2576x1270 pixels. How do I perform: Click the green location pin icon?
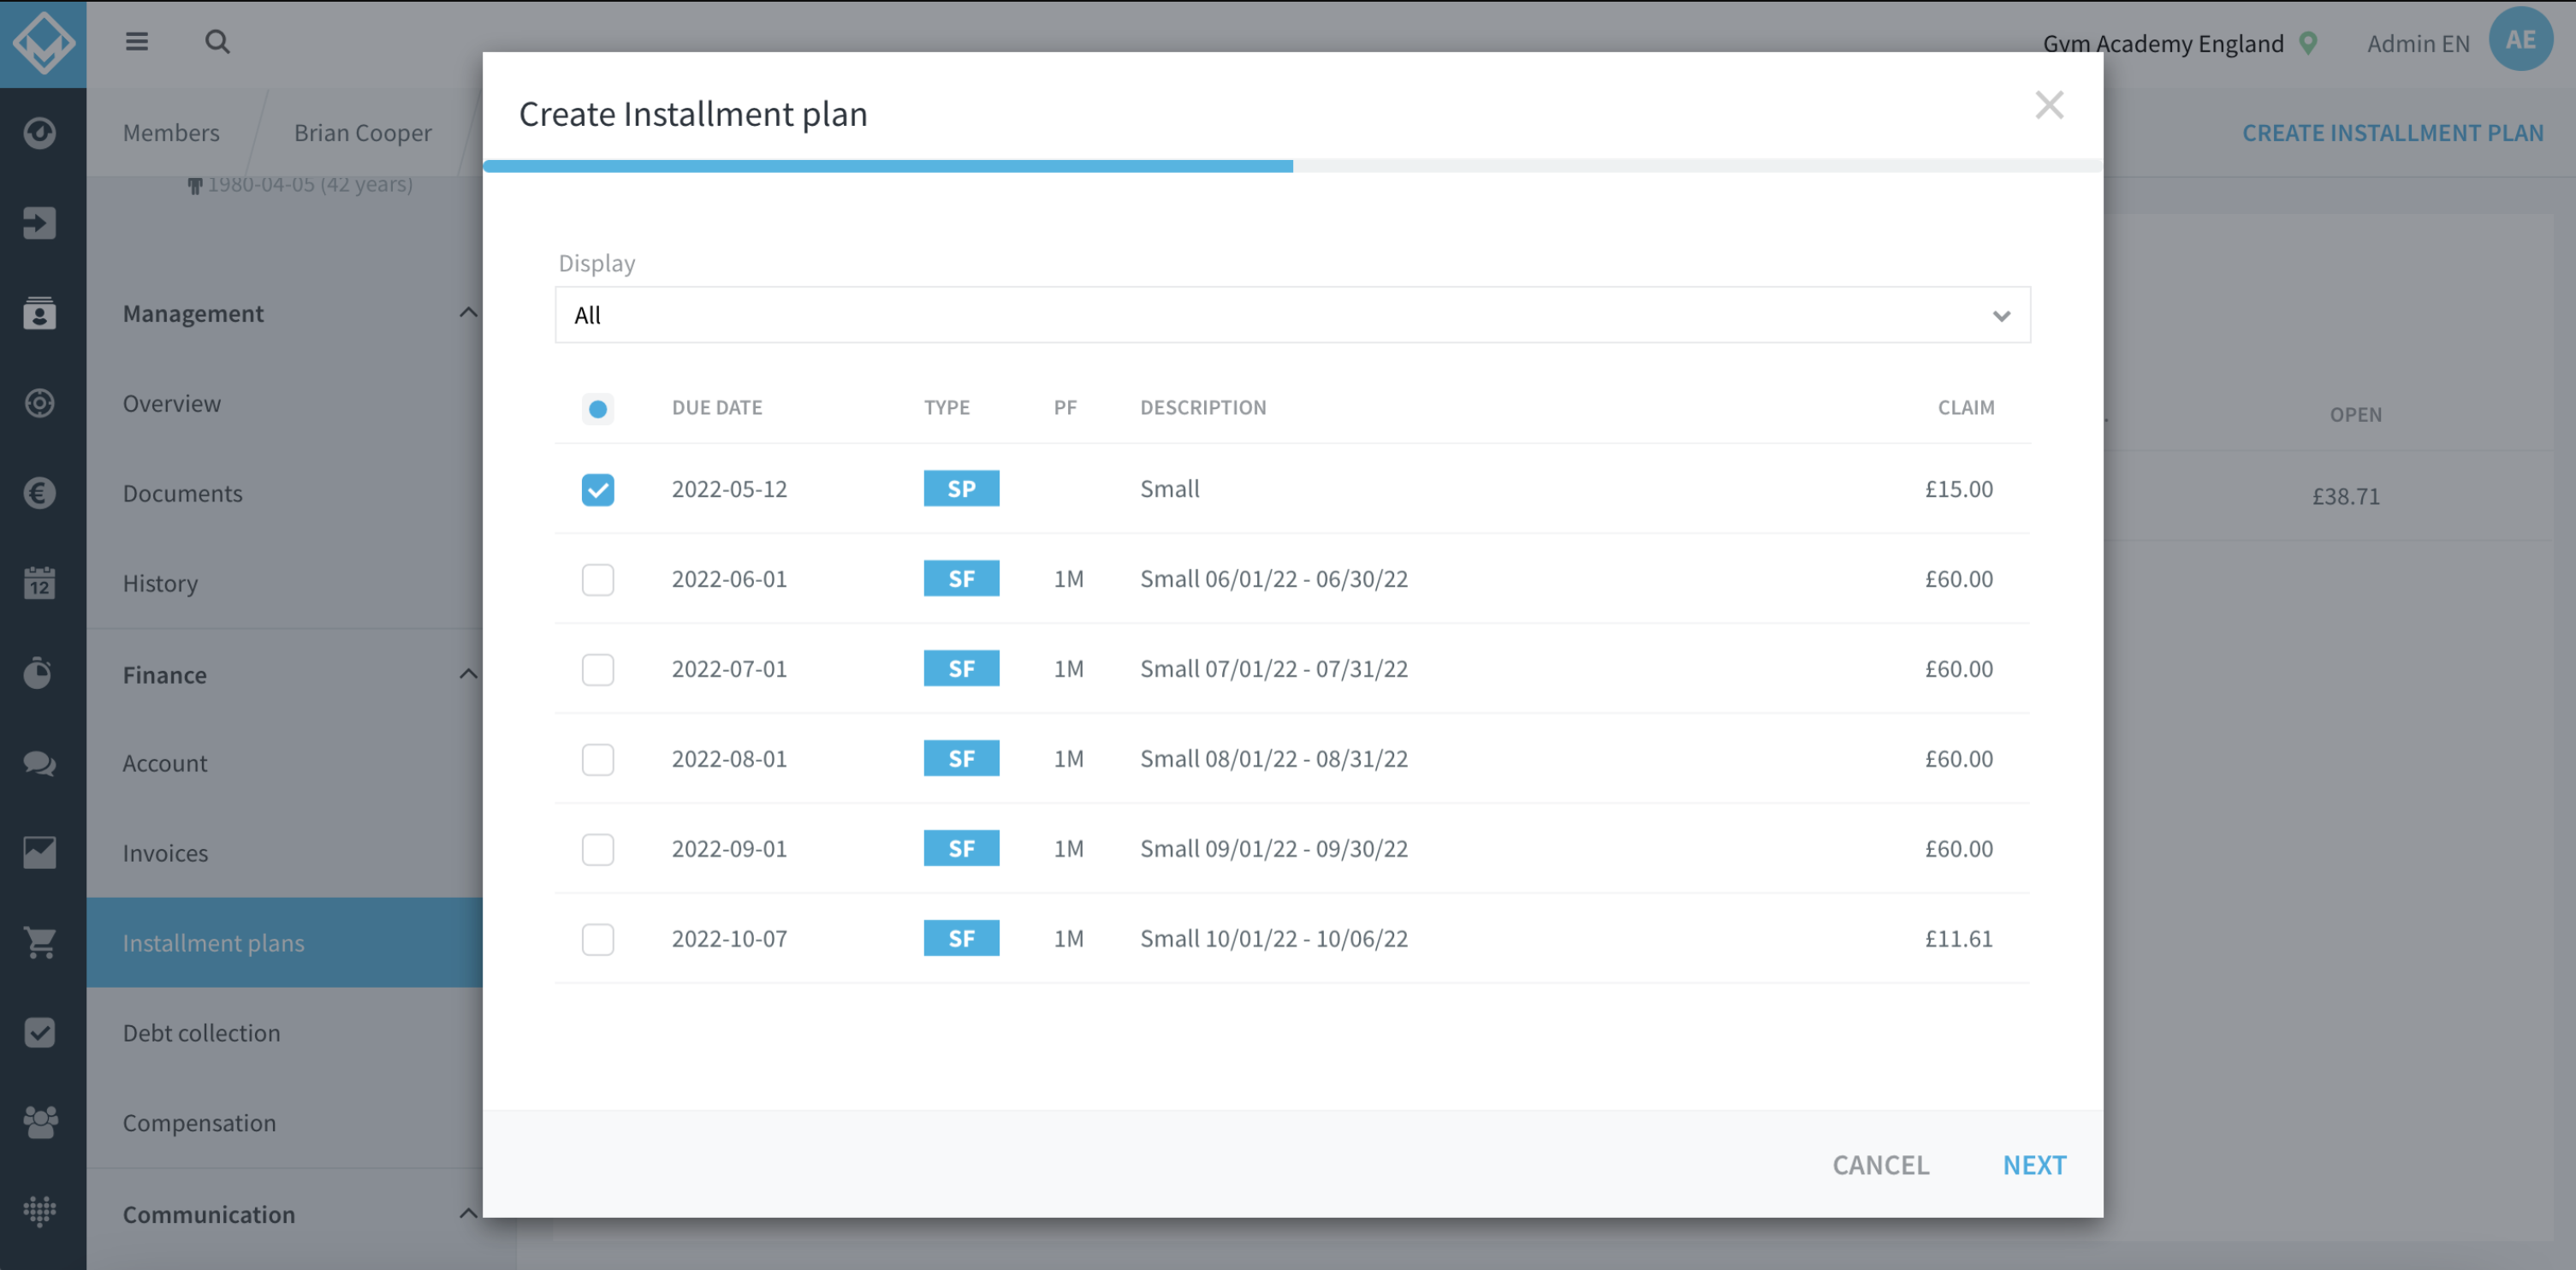[x=2308, y=43]
